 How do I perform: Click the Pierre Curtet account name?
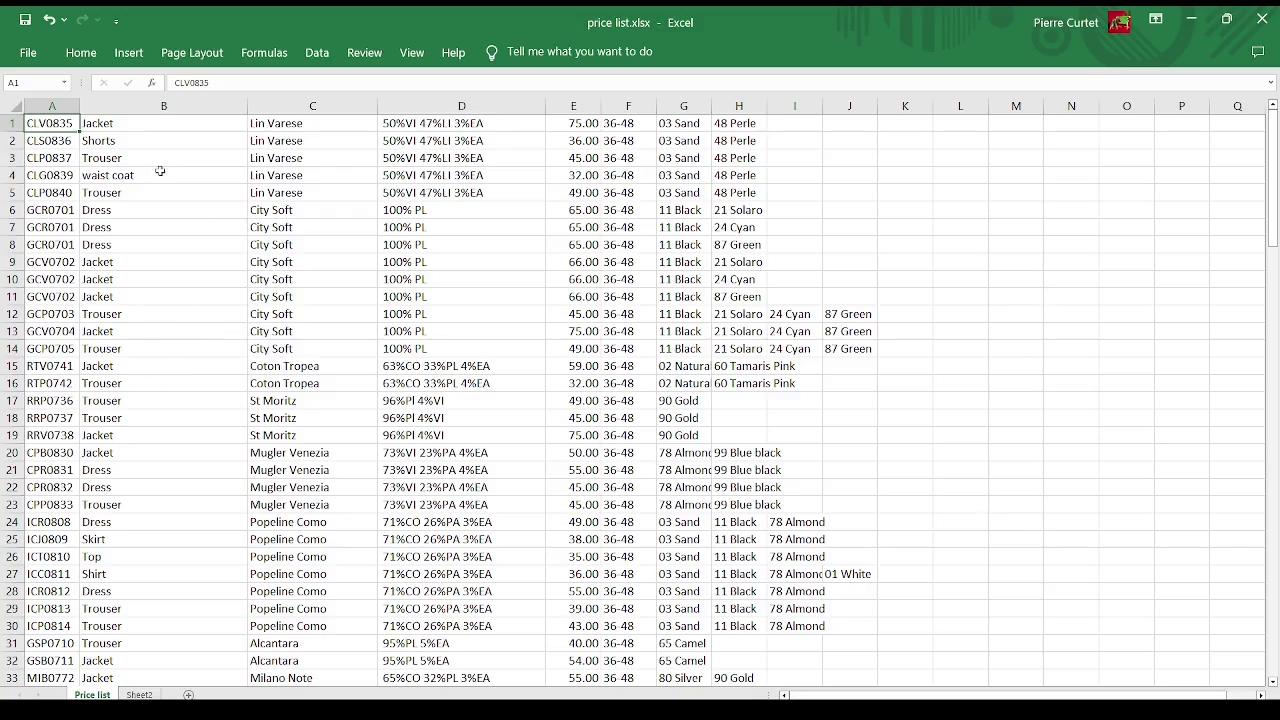pyautogui.click(x=1065, y=22)
